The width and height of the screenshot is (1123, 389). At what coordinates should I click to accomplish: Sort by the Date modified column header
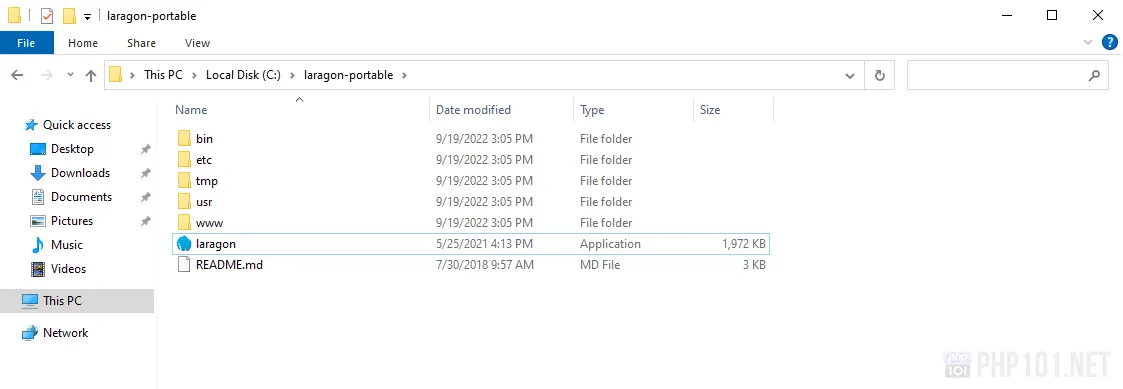pyautogui.click(x=473, y=110)
